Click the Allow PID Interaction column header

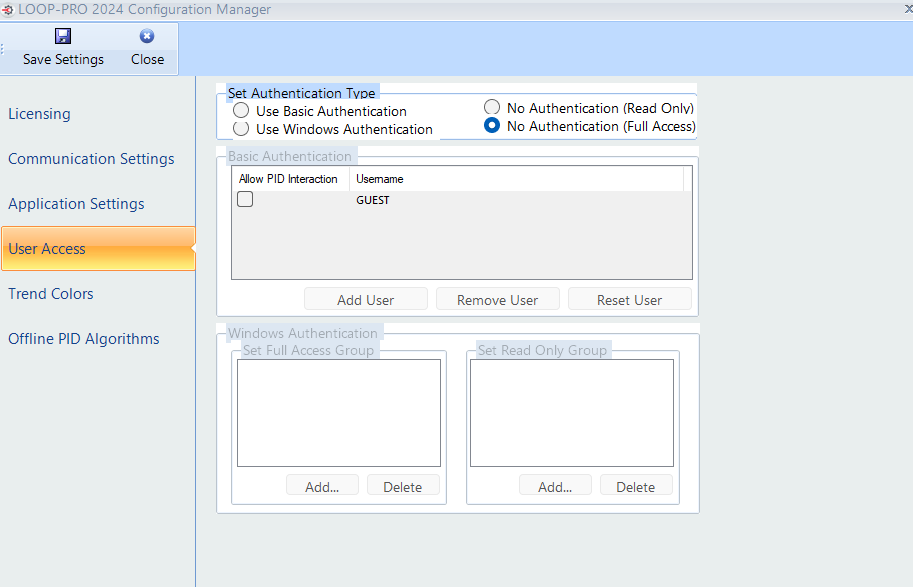click(291, 179)
